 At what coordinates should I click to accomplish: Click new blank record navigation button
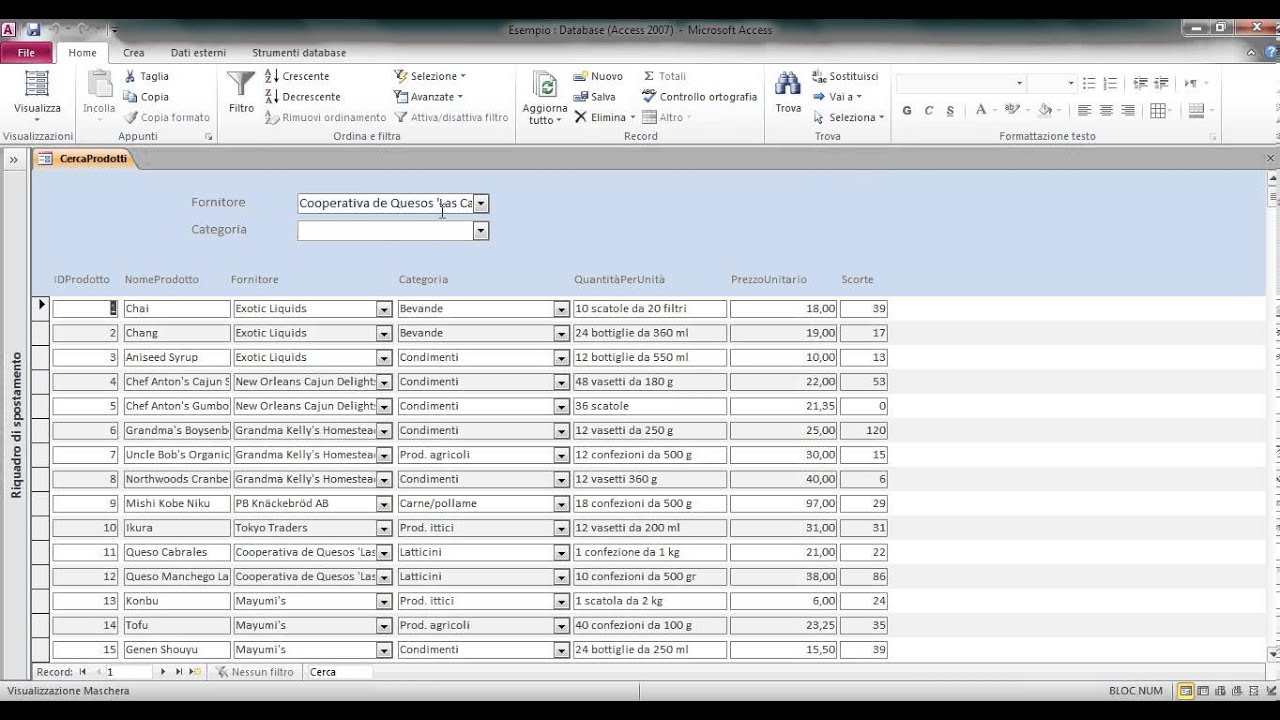pyautogui.click(x=196, y=672)
